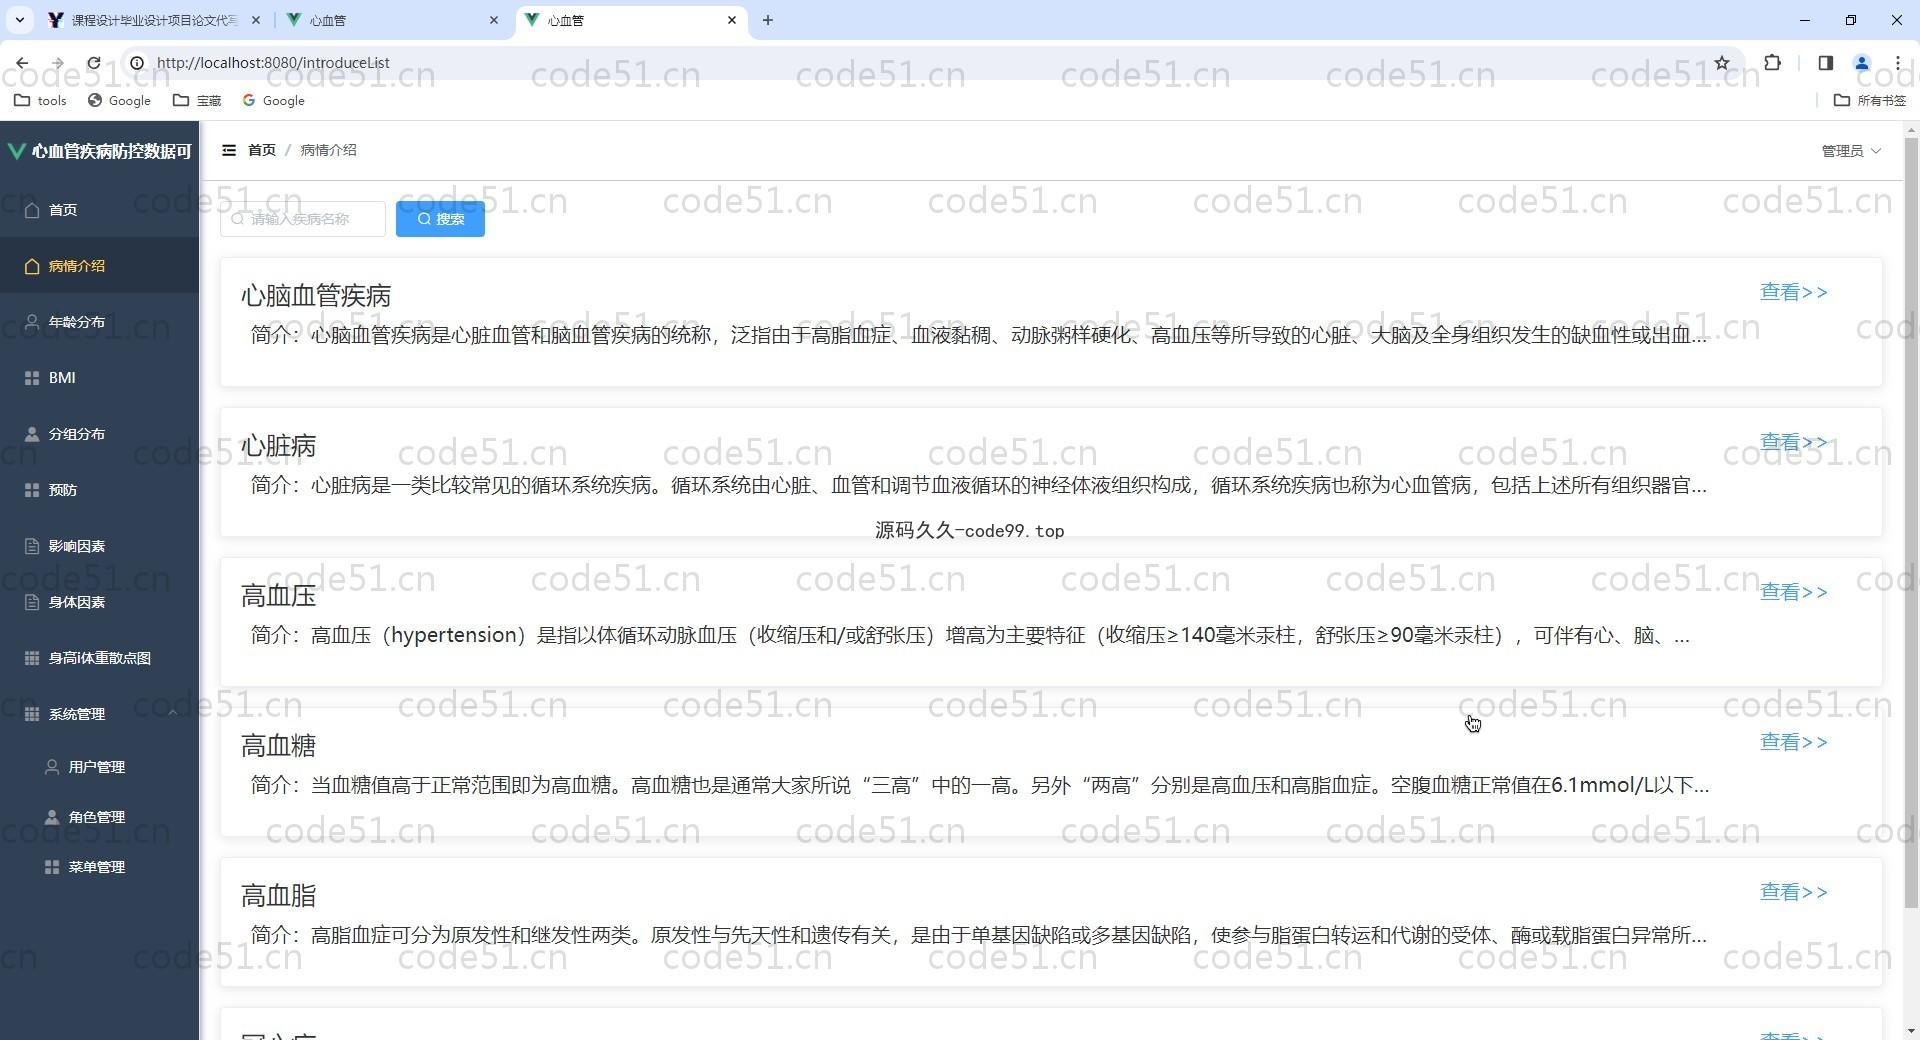1920x1040 pixels.
Task: Close the first browser tab
Action: tap(256, 20)
